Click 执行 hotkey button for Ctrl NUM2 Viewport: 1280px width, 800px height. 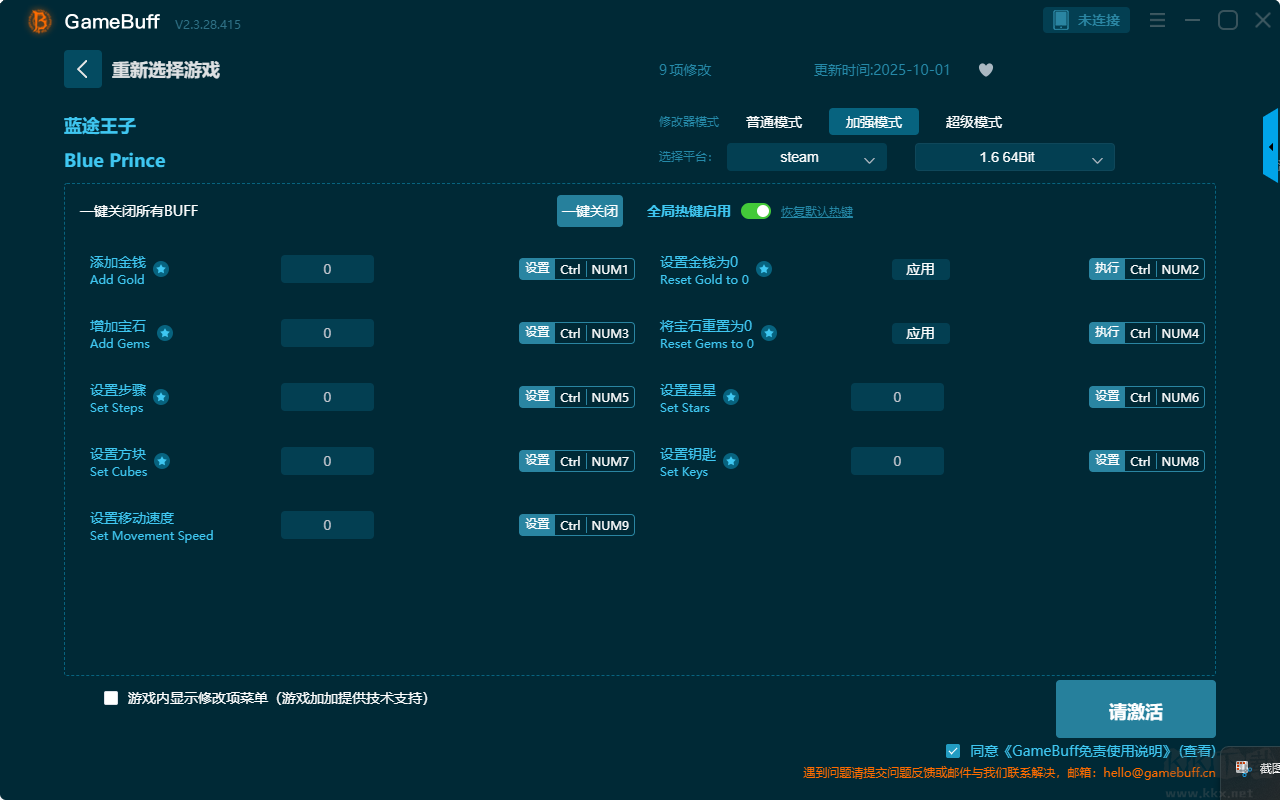[x=1107, y=269]
